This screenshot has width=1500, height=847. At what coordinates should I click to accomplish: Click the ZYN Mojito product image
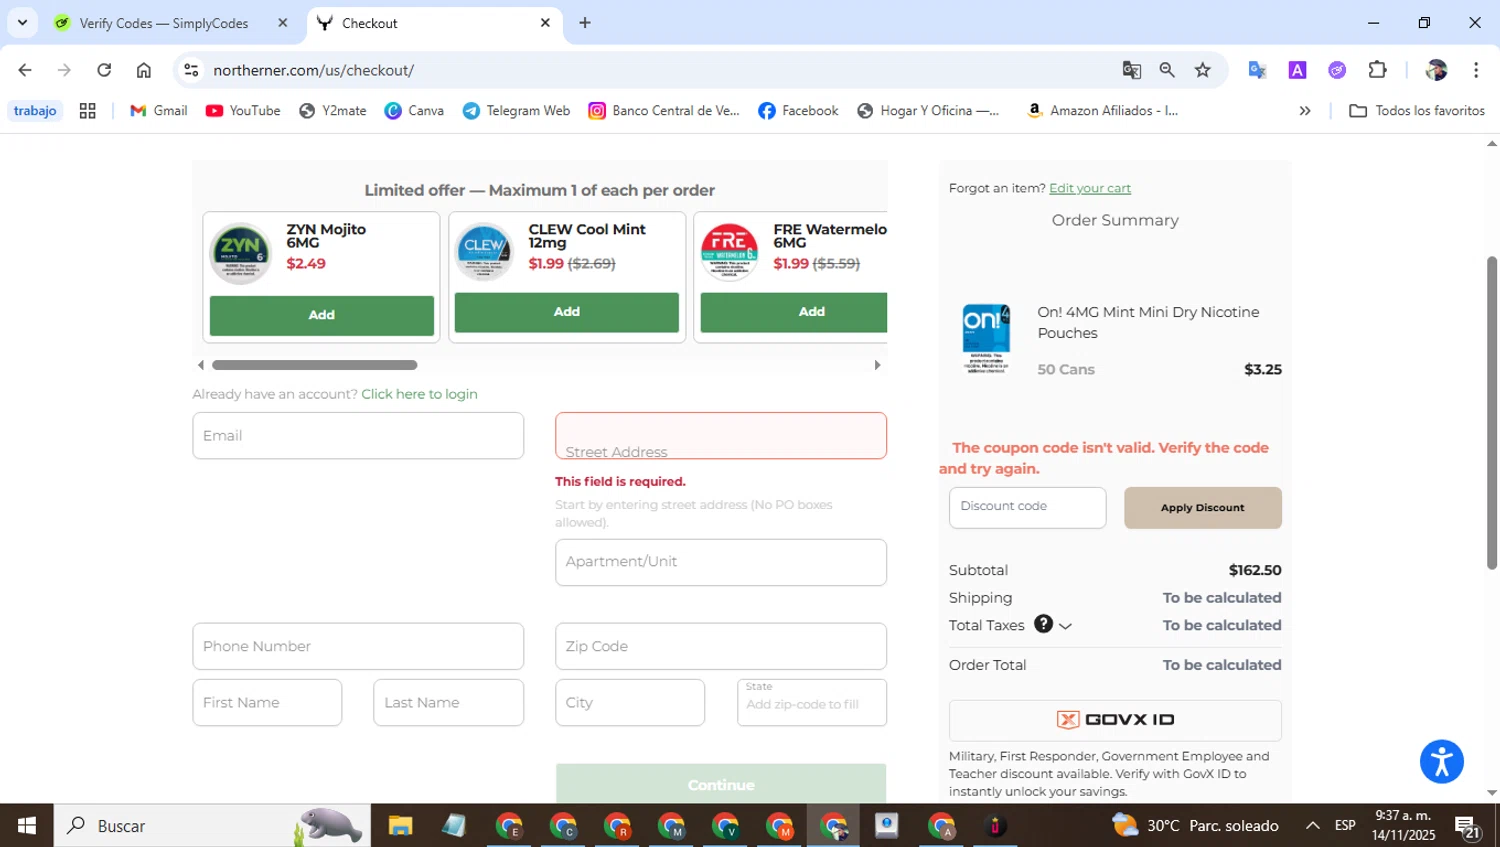[x=241, y=253]
